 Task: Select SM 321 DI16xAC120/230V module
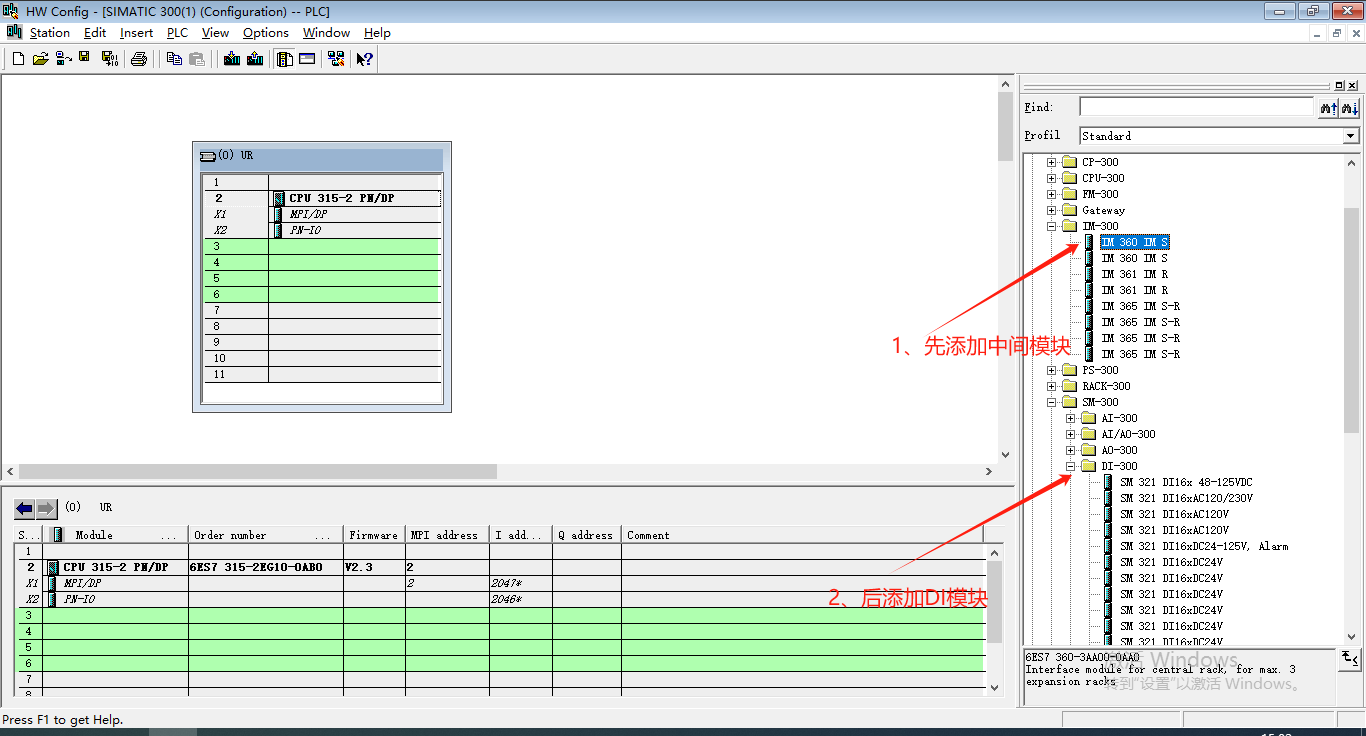click(1186, 498)
